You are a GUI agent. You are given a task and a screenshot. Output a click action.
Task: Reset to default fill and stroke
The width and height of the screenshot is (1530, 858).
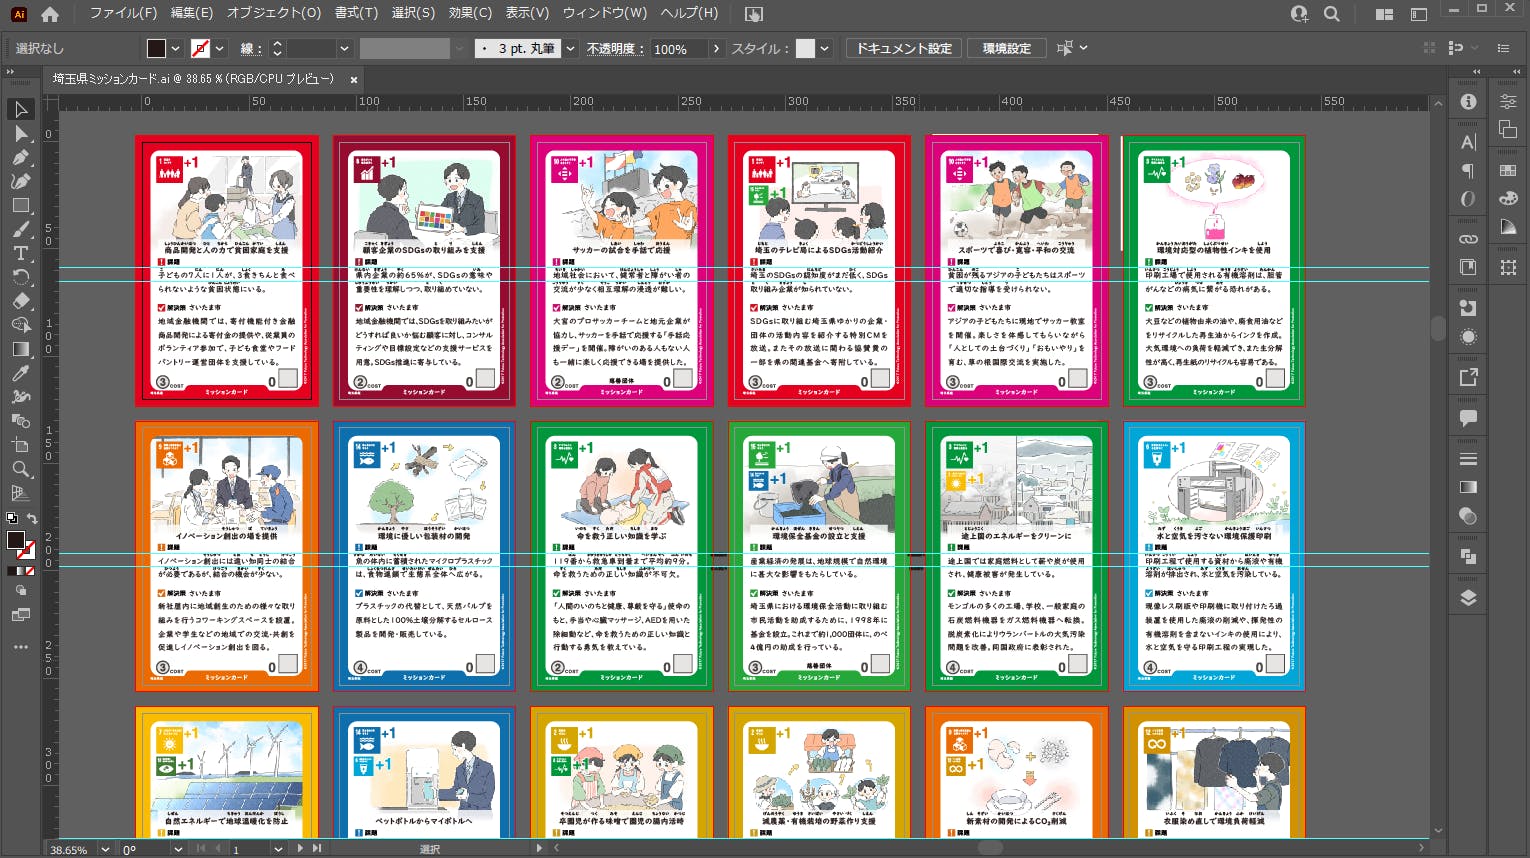tap(11, 518)
